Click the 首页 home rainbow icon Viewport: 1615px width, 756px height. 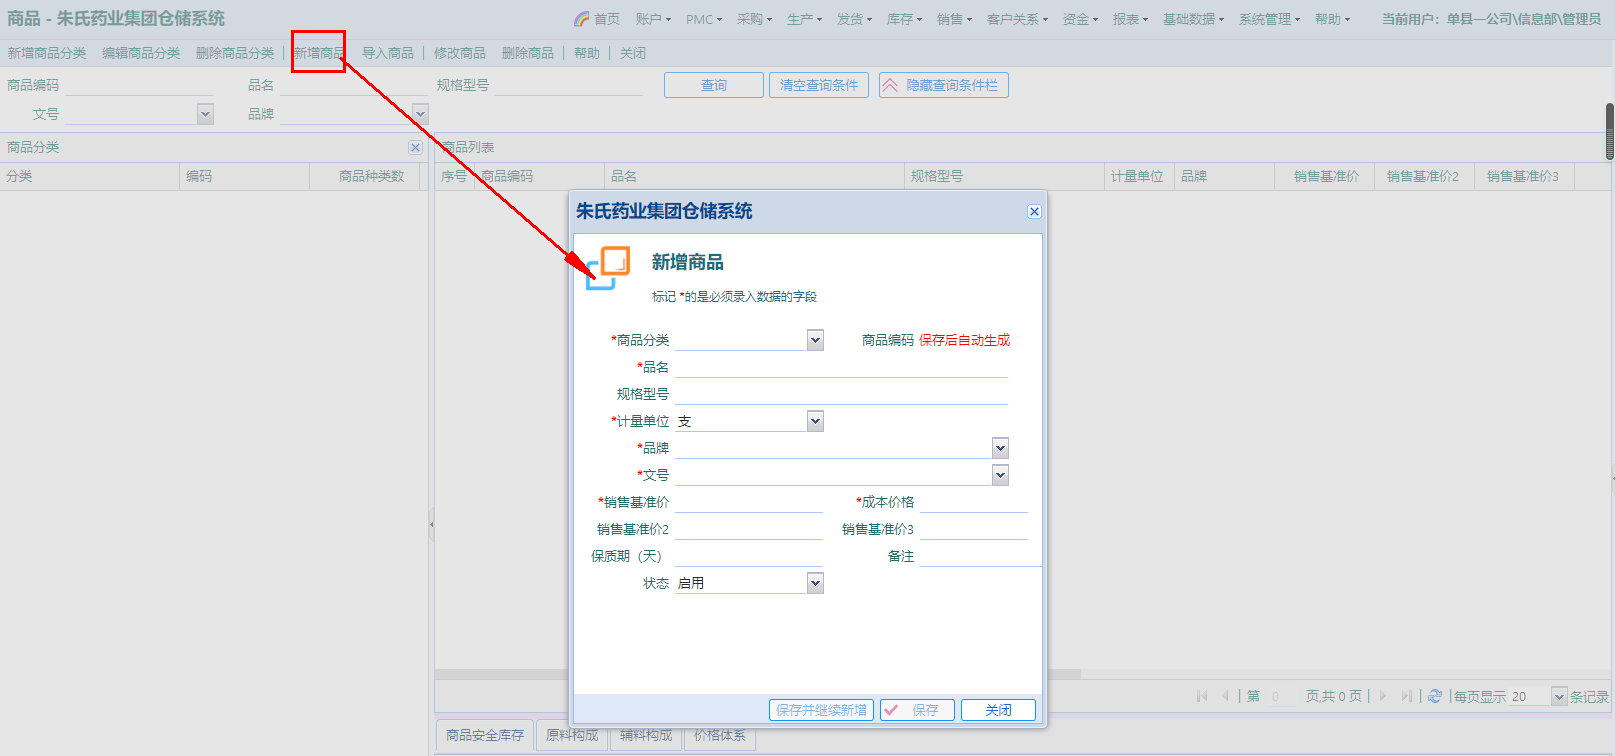pyautogui.click(x=582, y=19)
